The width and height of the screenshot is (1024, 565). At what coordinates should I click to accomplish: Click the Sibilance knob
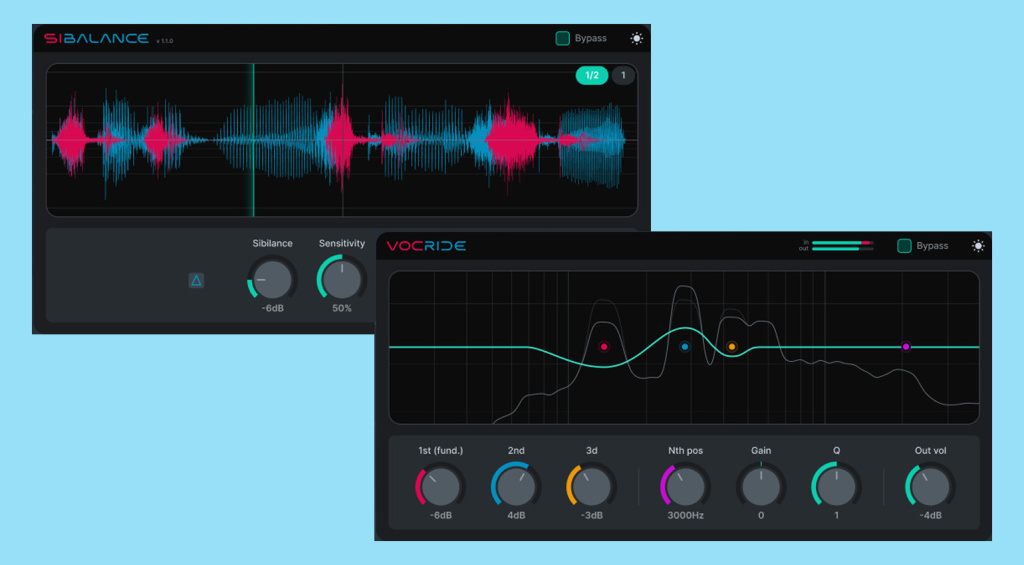[272, 278]
